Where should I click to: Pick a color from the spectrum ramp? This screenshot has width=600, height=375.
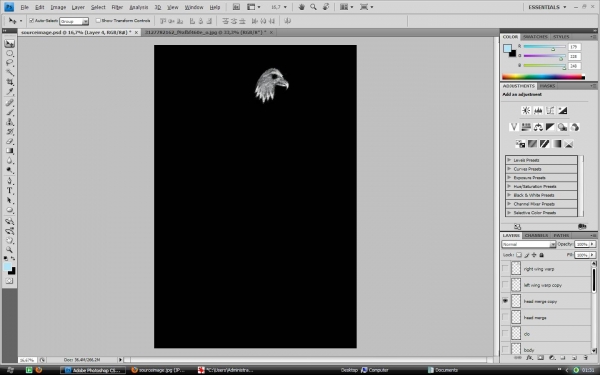(543, 77)
